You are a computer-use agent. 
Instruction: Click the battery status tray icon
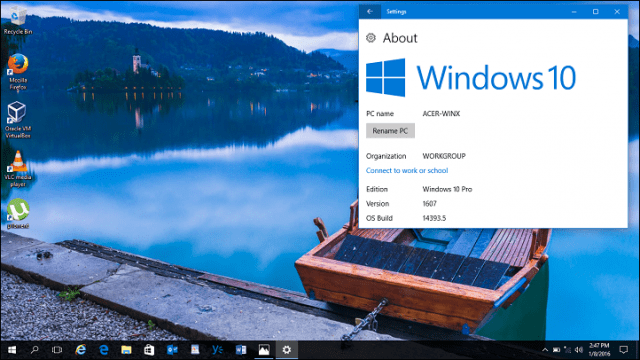556,350
